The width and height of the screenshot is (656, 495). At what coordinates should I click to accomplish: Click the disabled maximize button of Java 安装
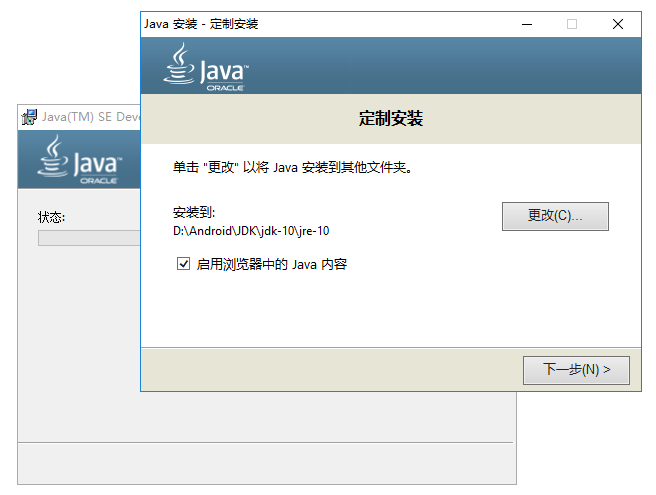pyautogui.click(x=572, y=24)
